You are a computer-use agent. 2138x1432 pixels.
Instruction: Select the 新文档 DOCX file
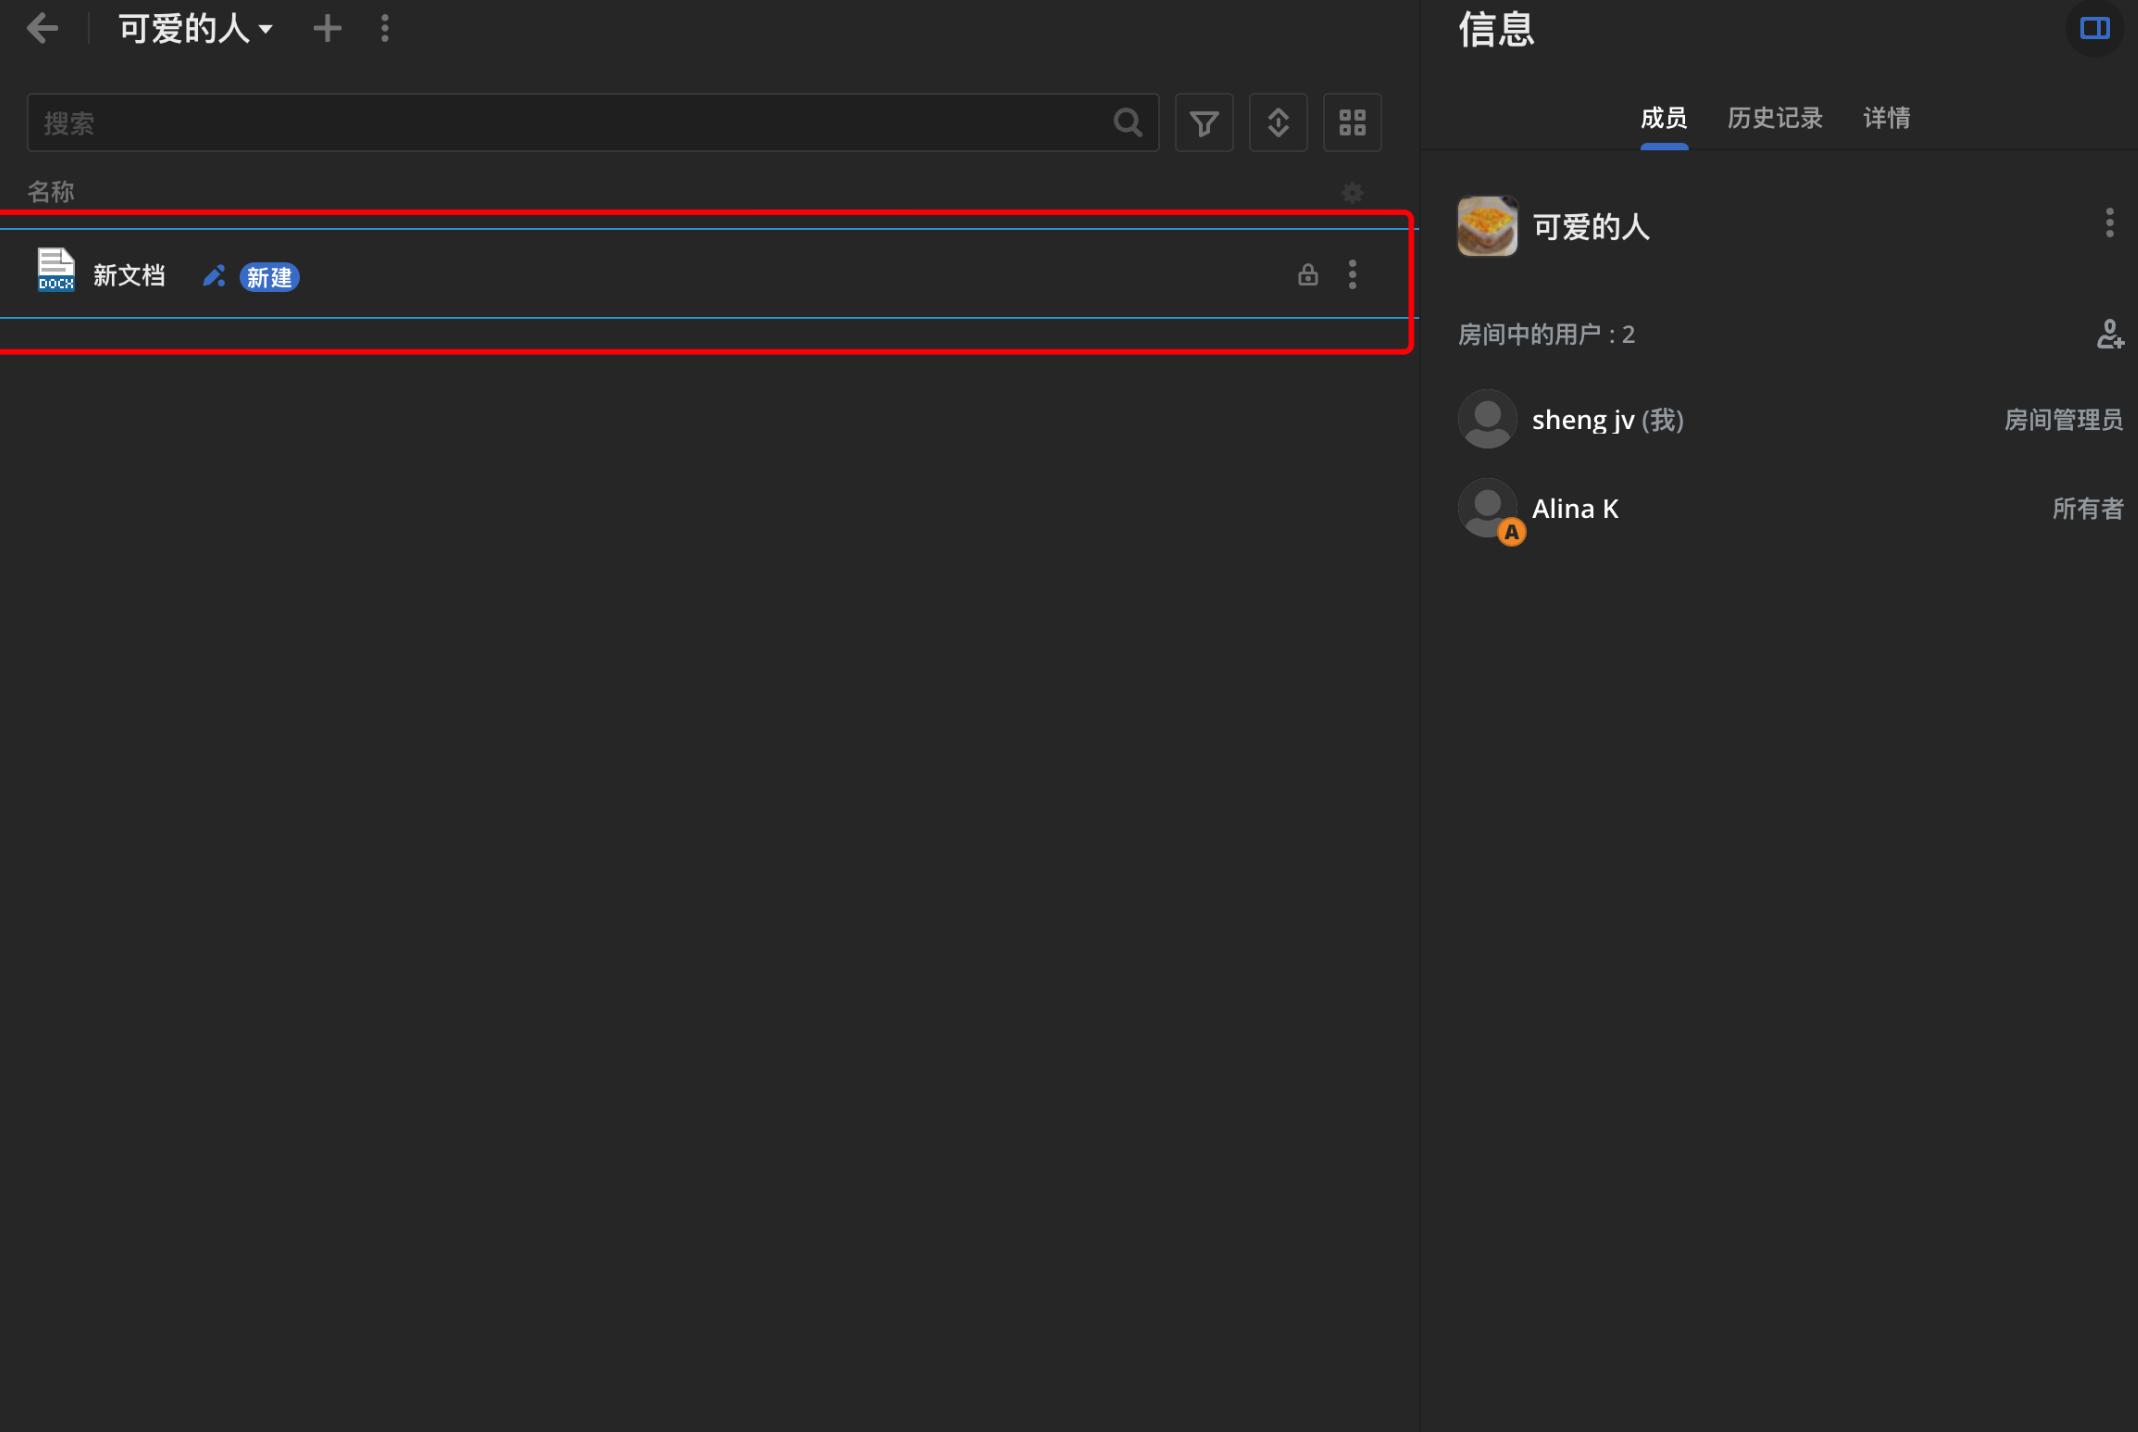pyautogui.click(x=128, y=276)
